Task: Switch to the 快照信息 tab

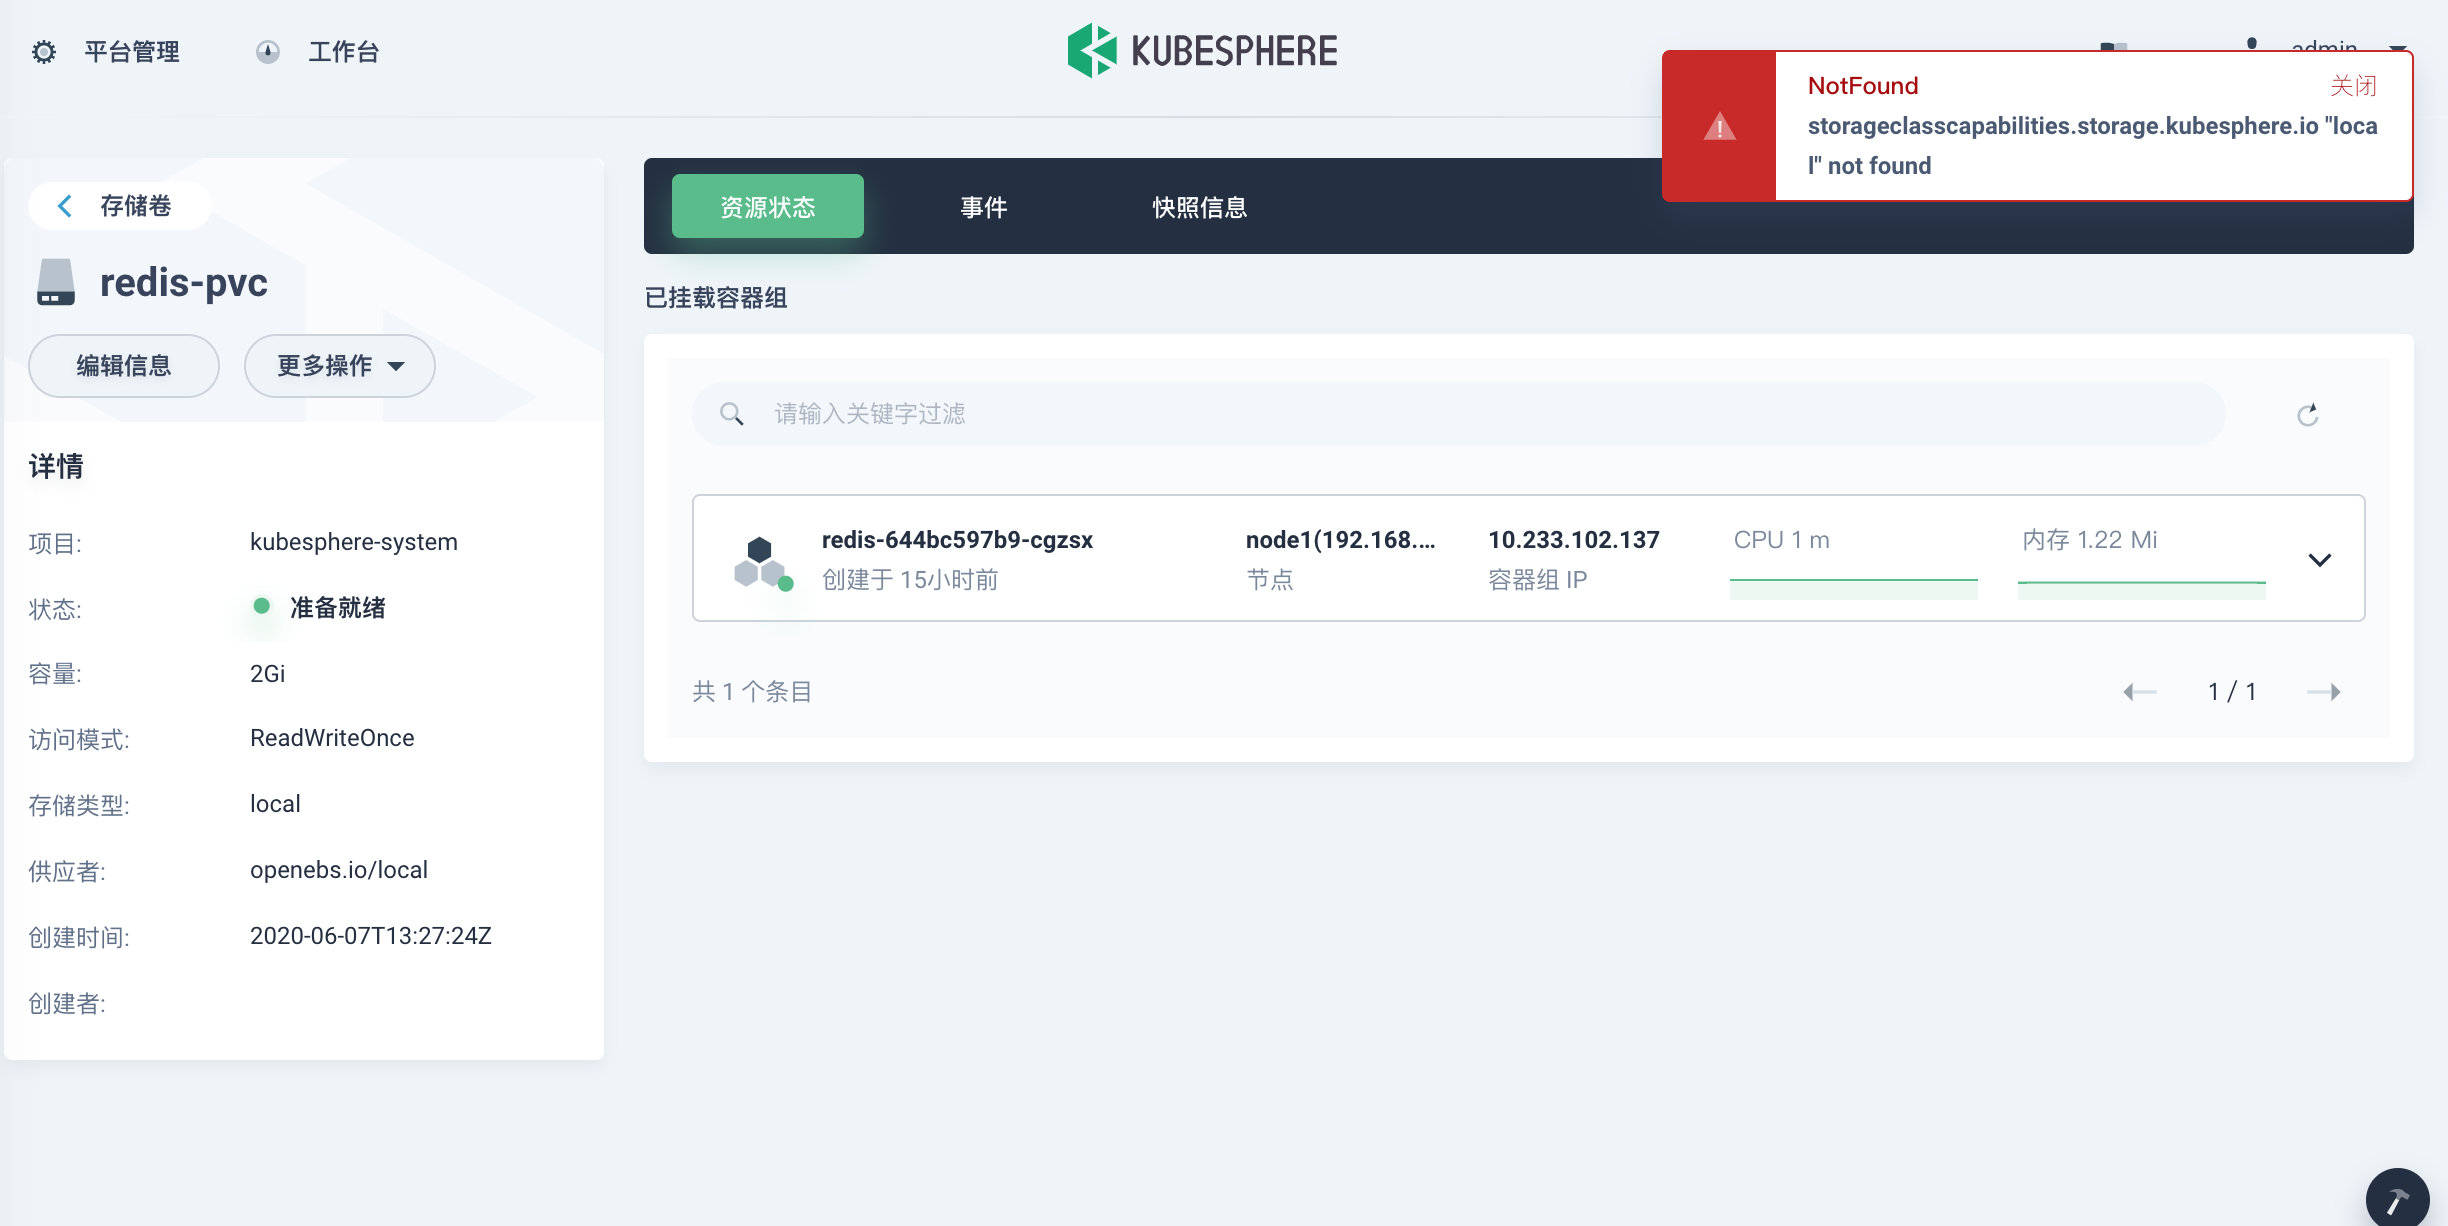Action: [1200, 207]
